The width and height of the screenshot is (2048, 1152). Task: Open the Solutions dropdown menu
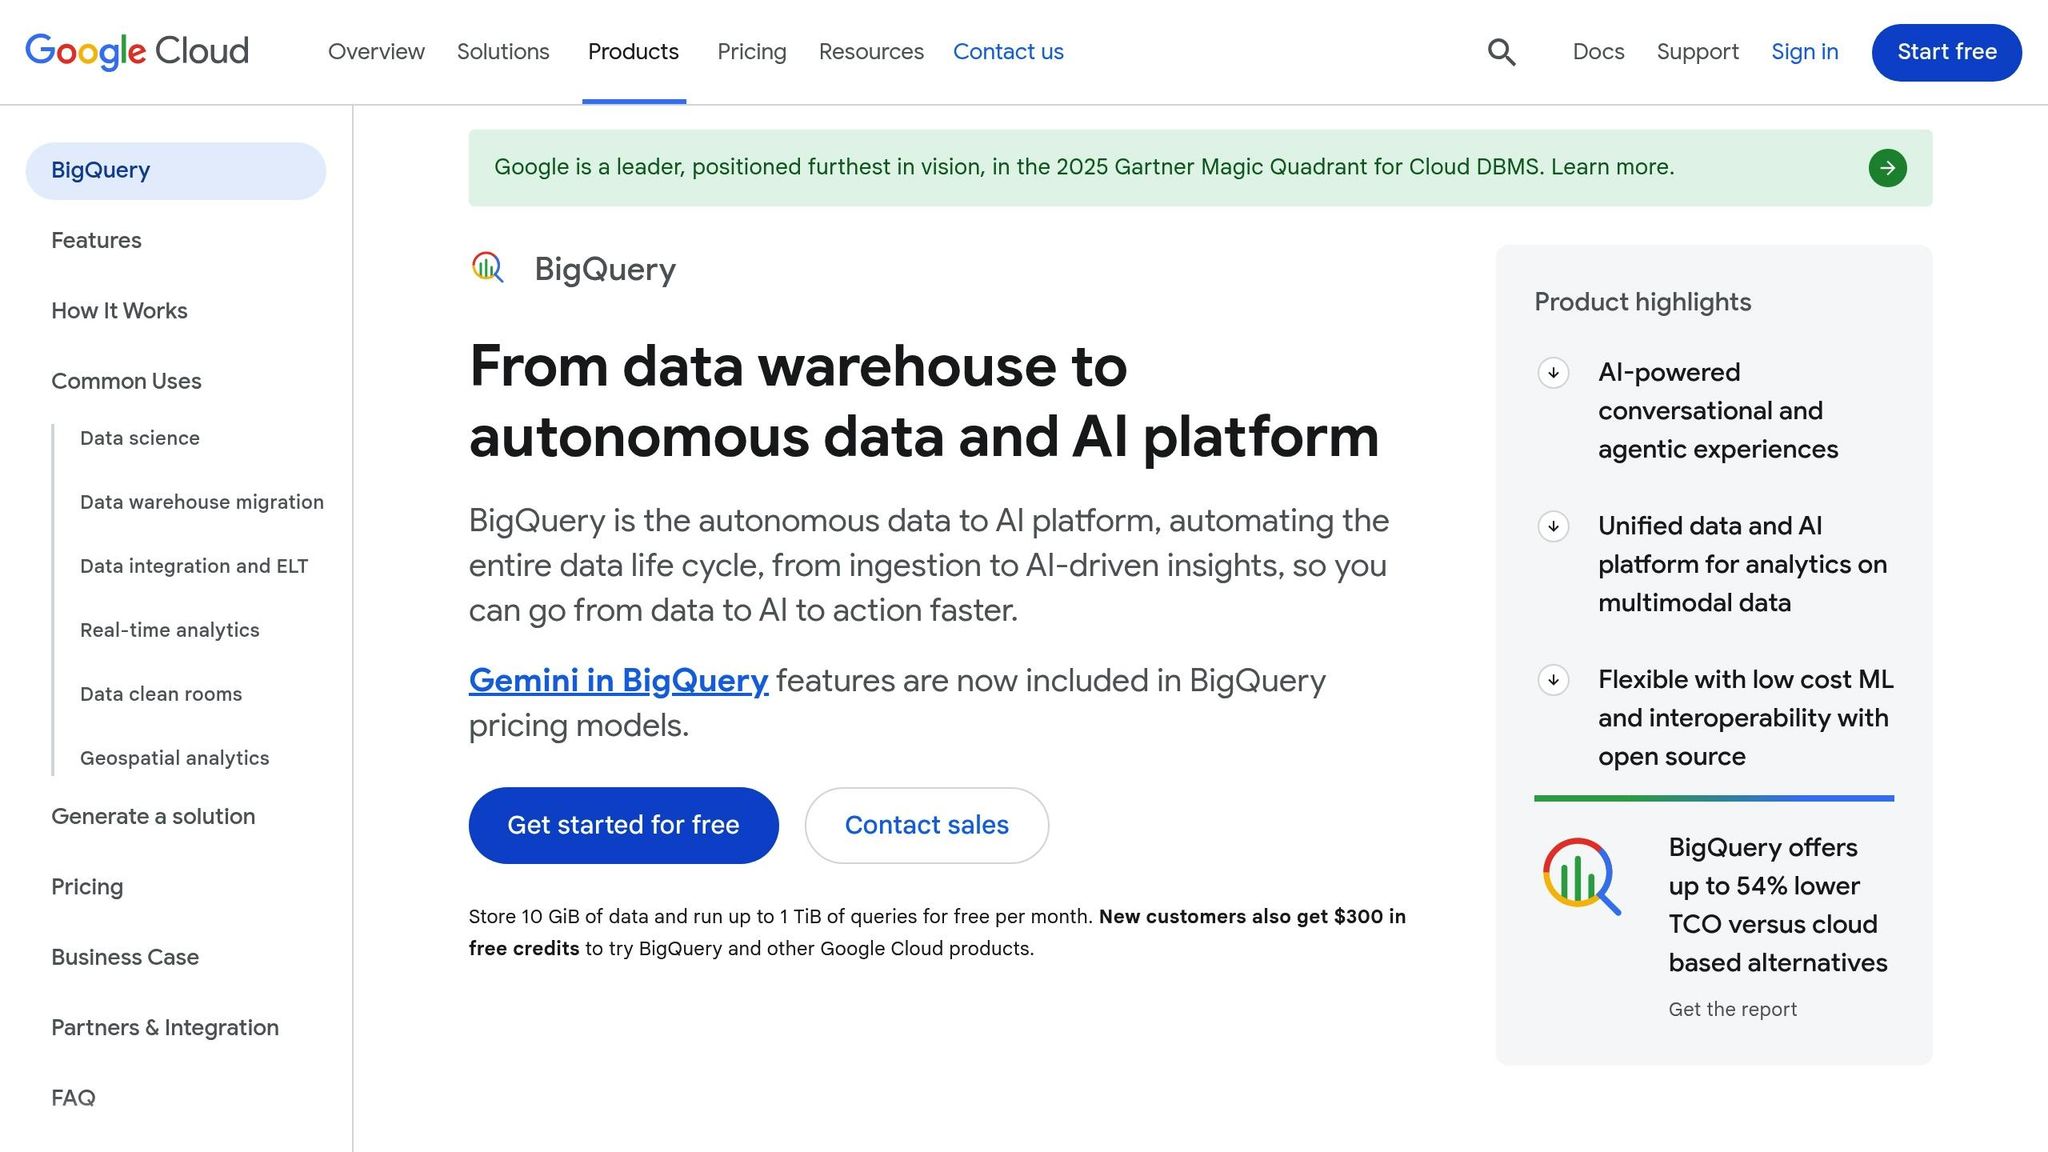[503, 51]
